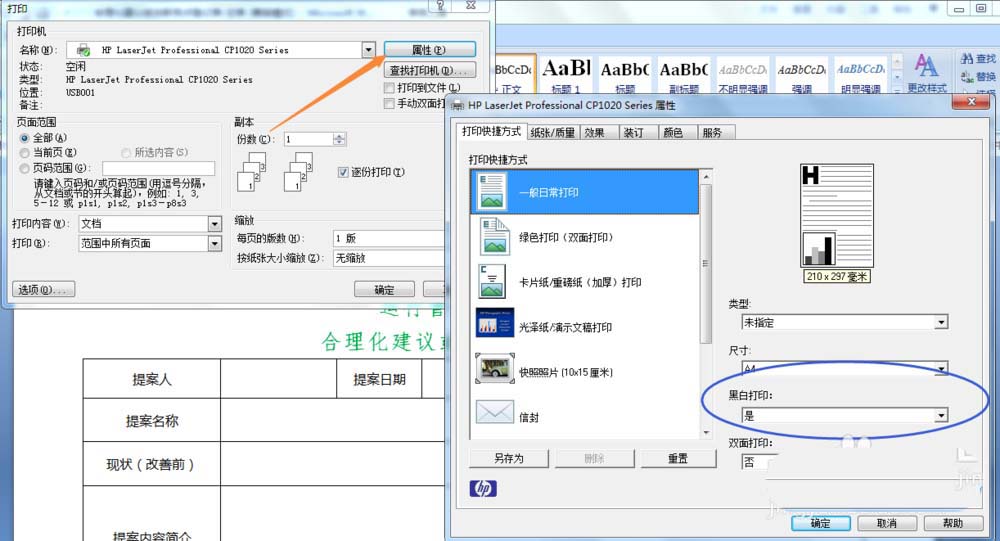
Task: Click the 替换 replace icon in ribbon
Action: [x=967, y=77]
